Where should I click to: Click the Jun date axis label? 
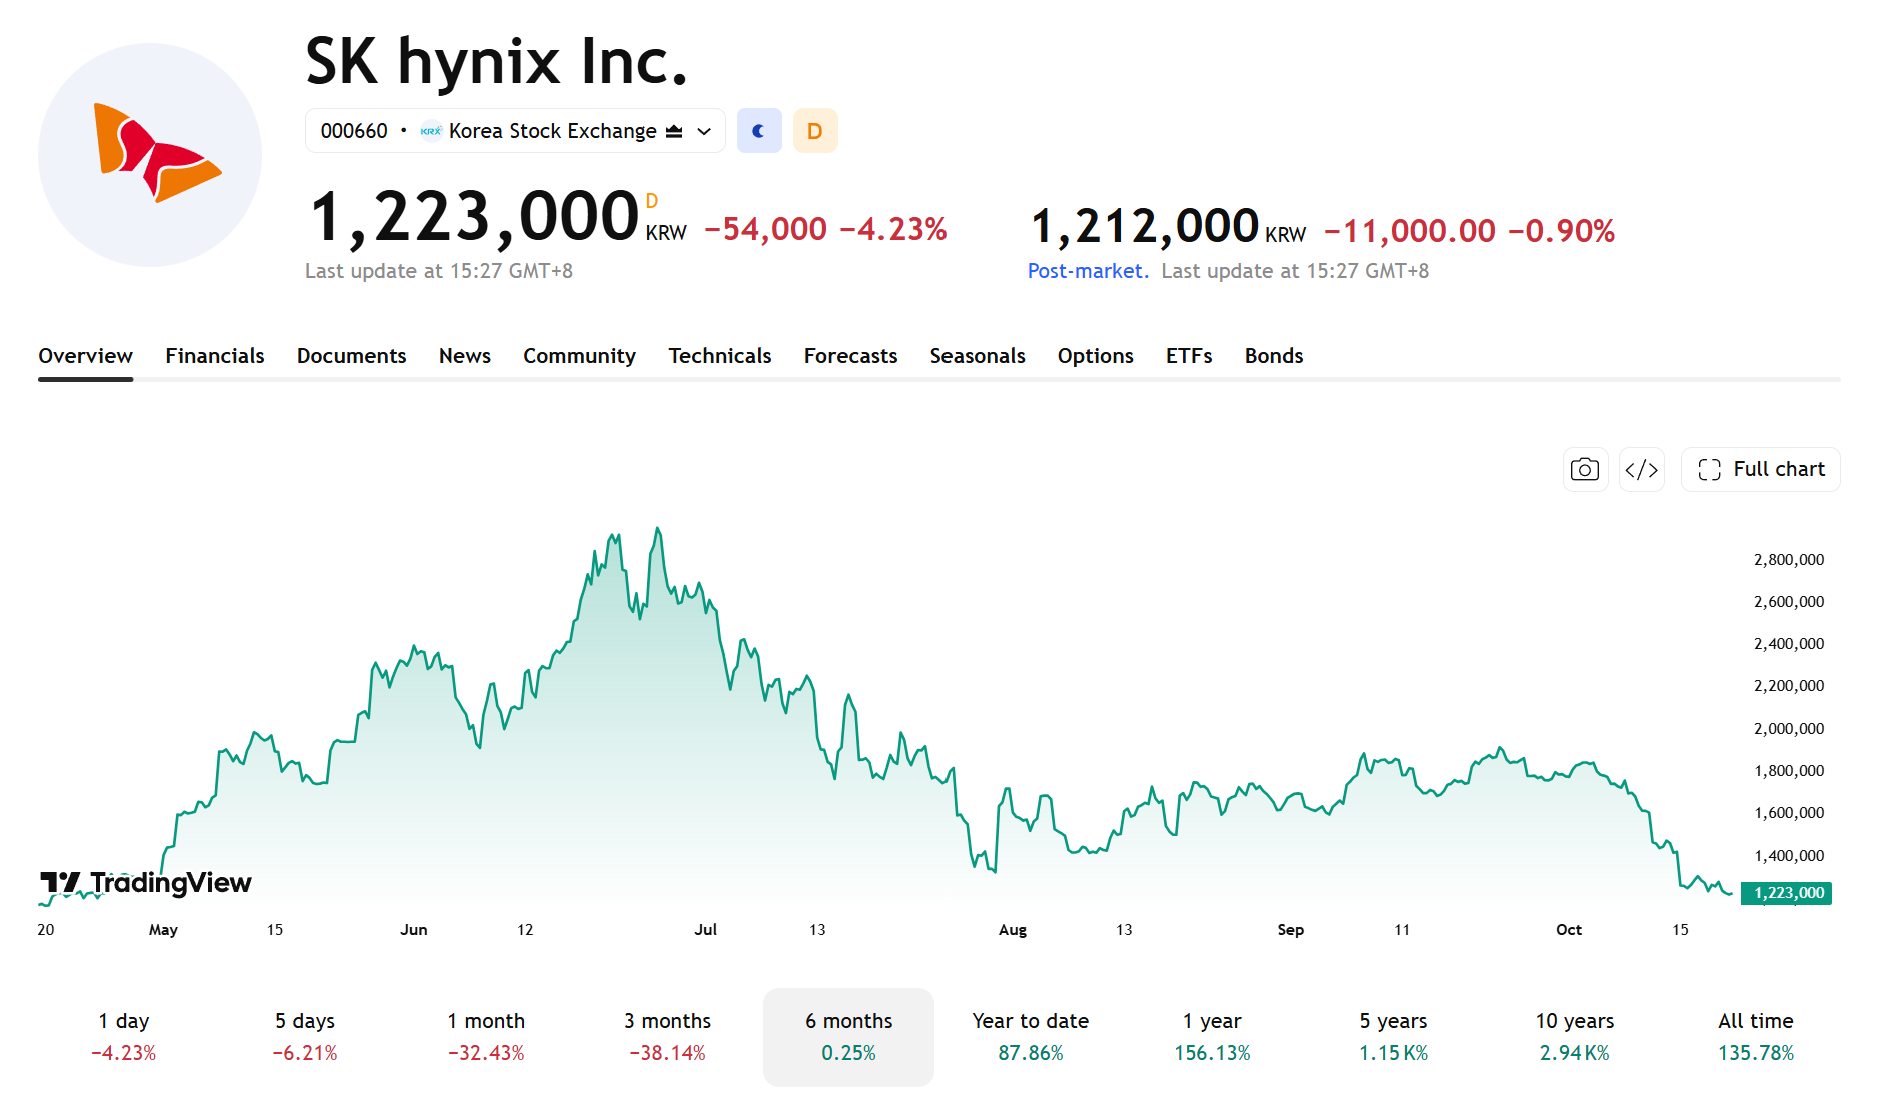(x=414, y=930)
